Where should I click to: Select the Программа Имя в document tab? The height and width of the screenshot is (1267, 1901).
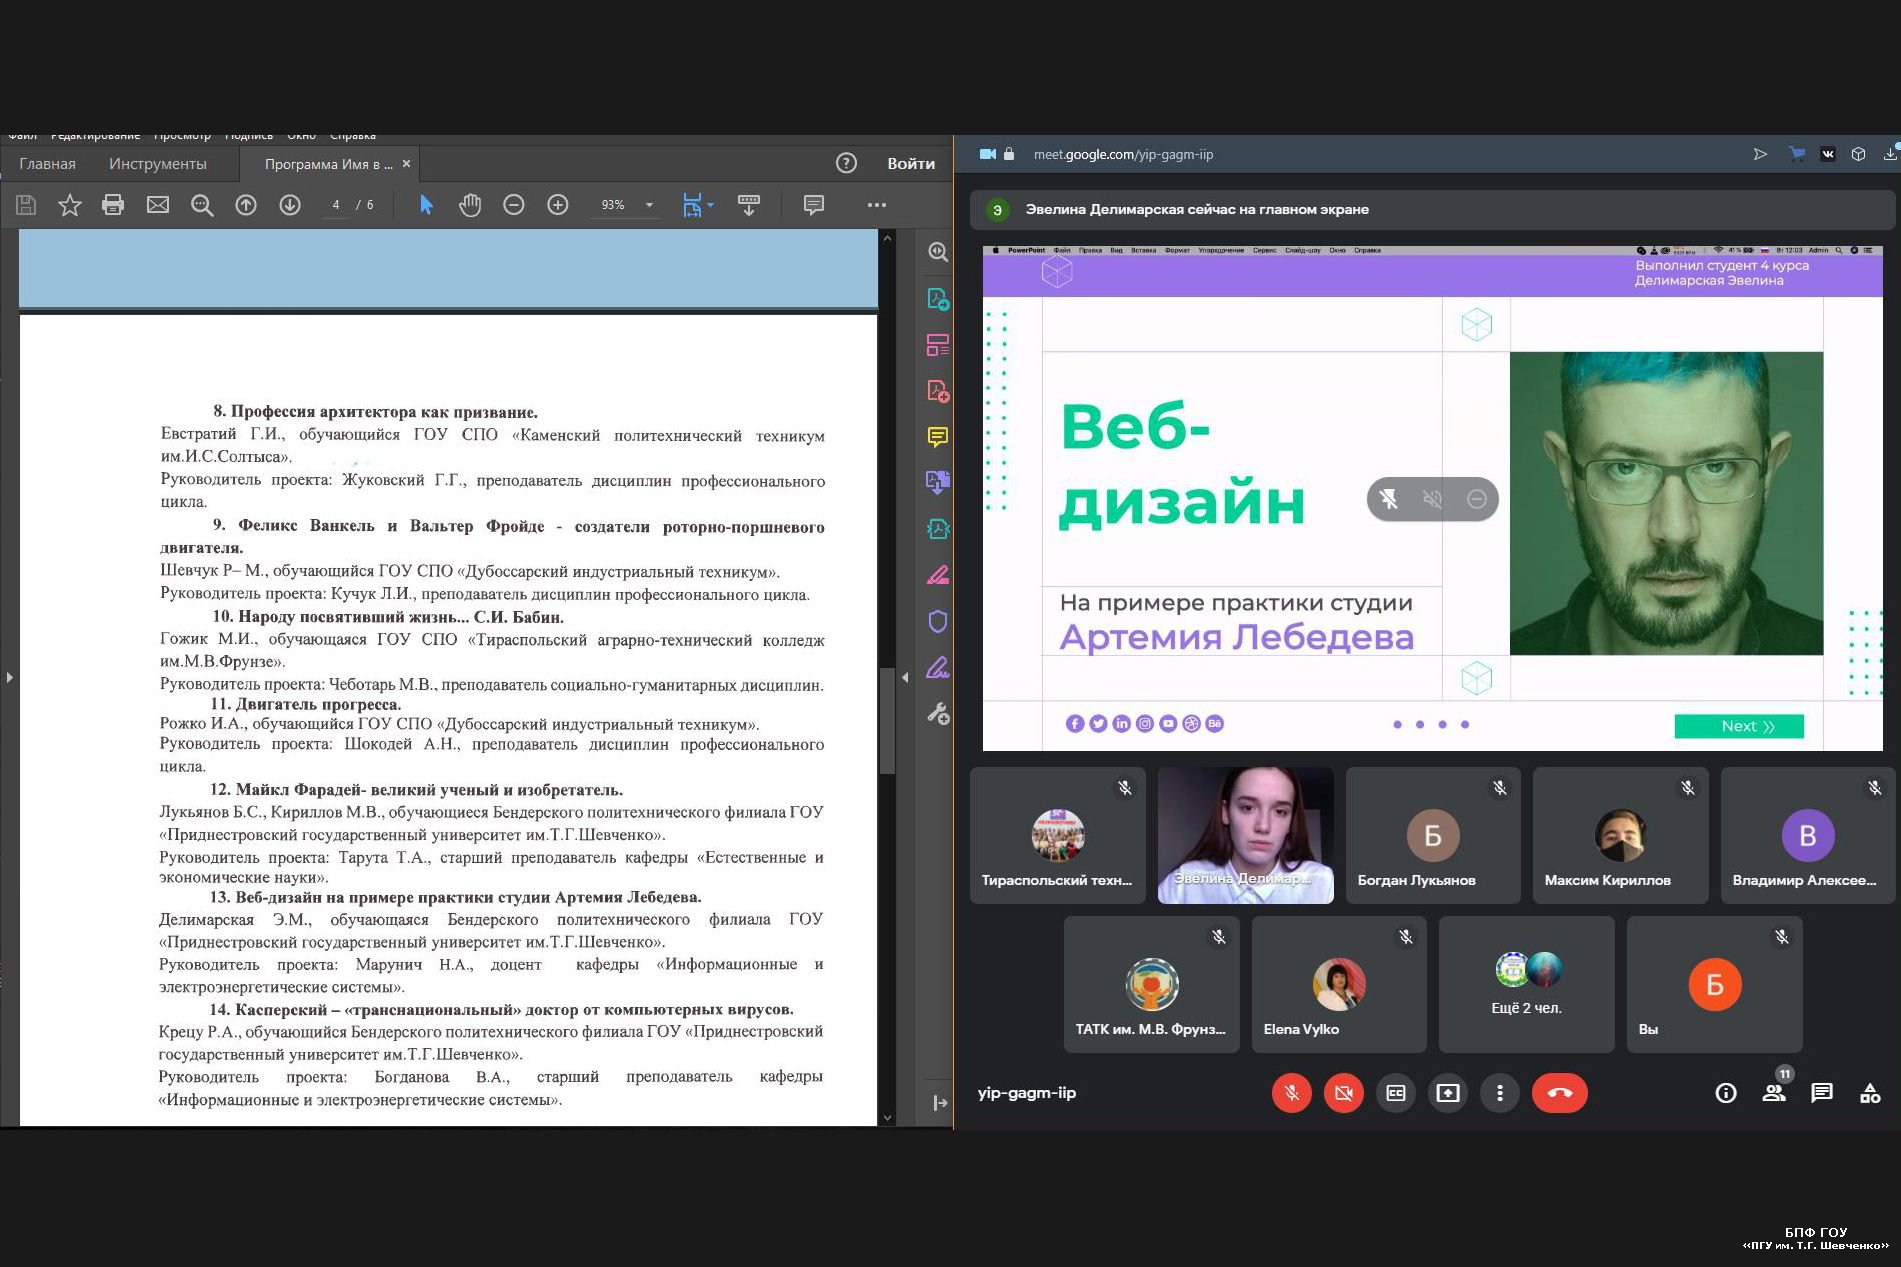[x=328, y=164]
